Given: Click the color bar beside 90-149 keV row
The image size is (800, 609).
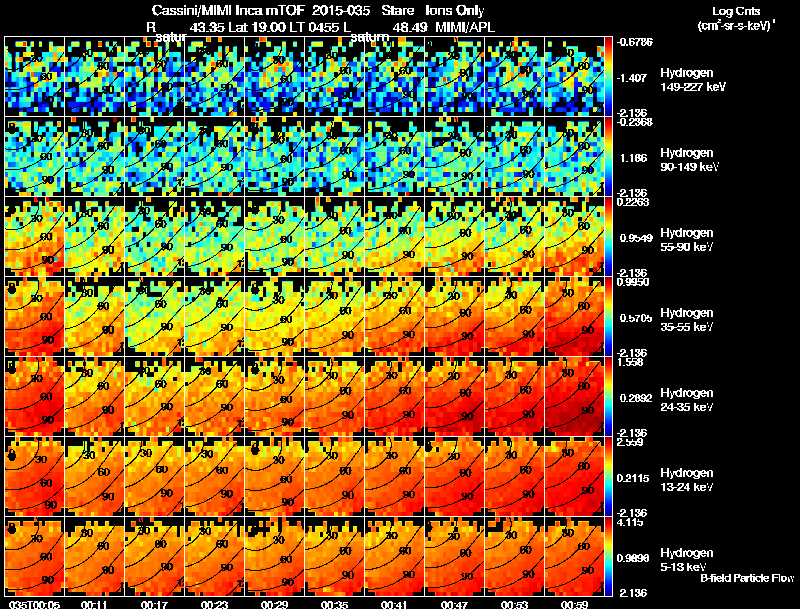Looking at the screenshot, I should point(609,156).
